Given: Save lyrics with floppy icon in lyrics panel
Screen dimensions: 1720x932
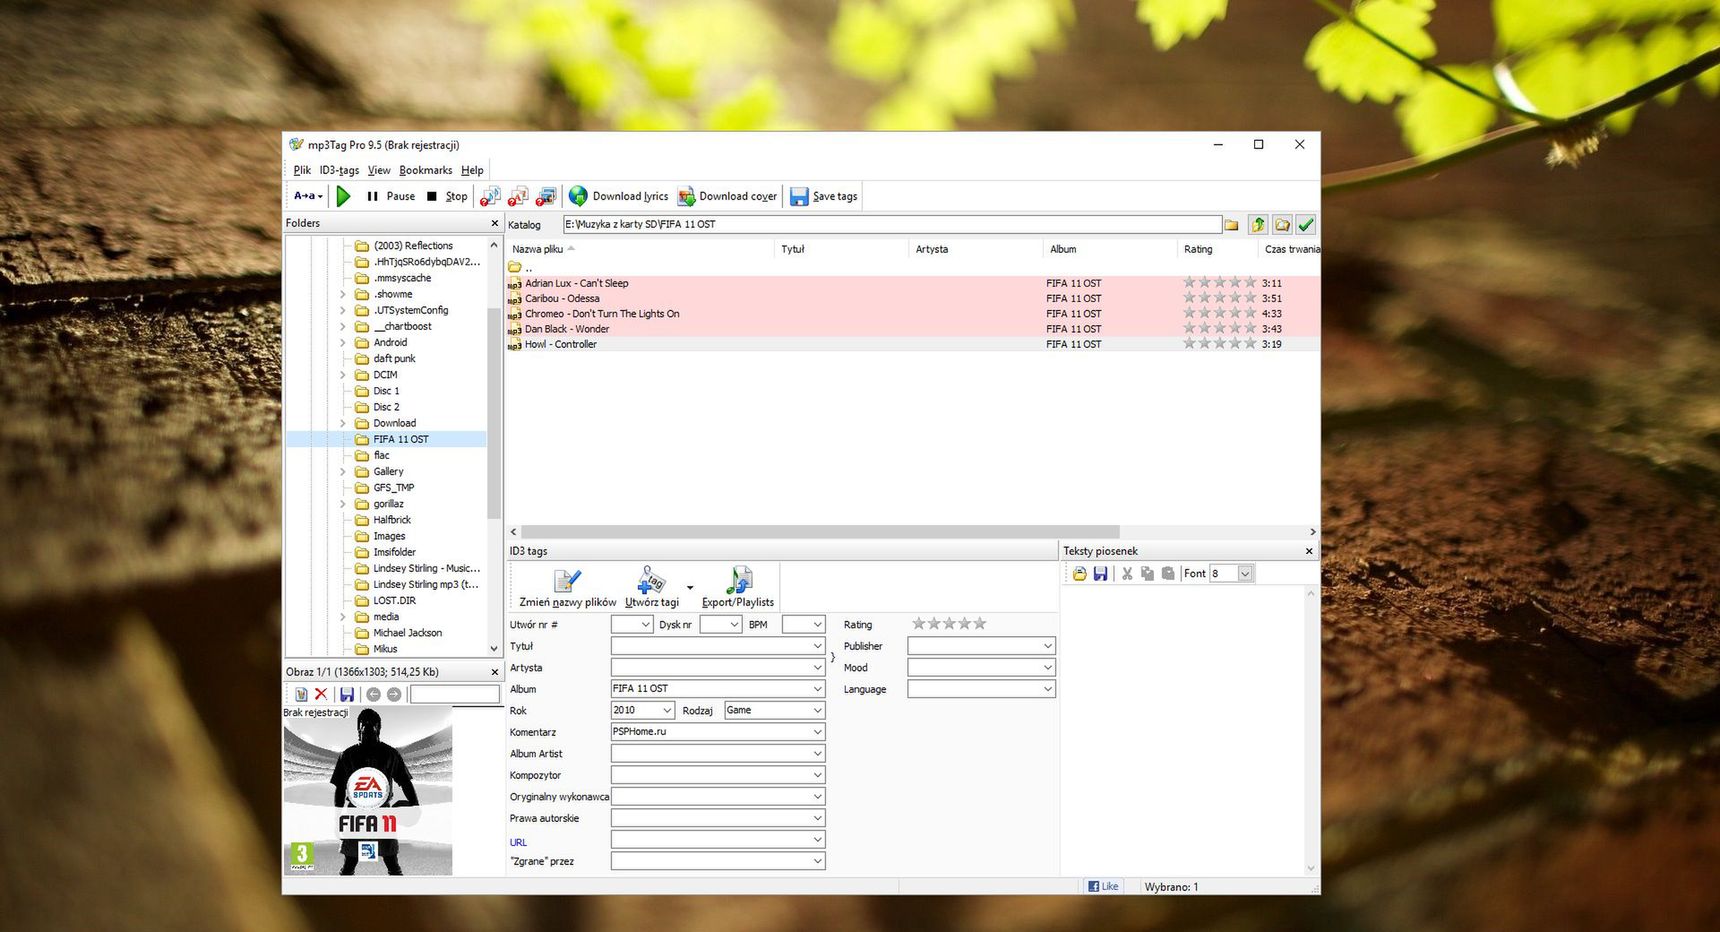Looking at the screenshot, I should 1100,574.
